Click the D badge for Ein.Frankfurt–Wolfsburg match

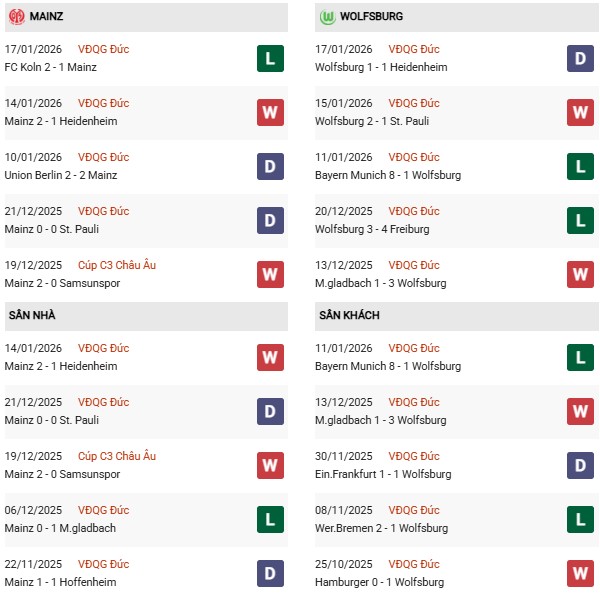point(582,465)
